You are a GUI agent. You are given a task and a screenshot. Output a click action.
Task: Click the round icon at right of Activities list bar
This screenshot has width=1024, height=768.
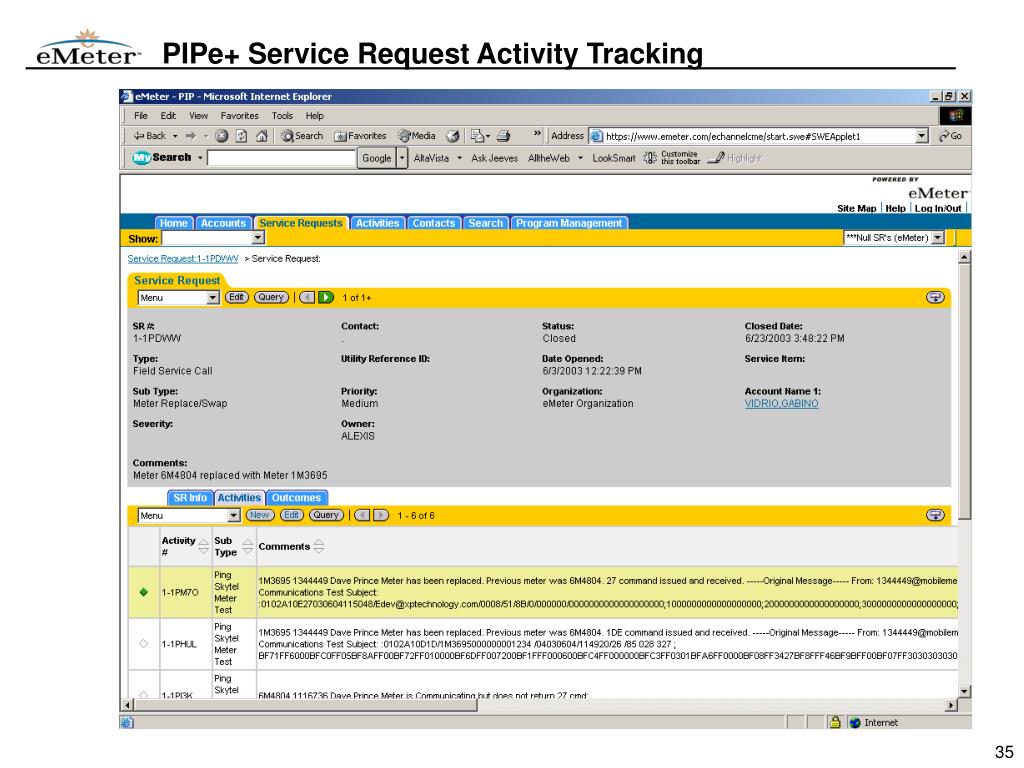935,515
